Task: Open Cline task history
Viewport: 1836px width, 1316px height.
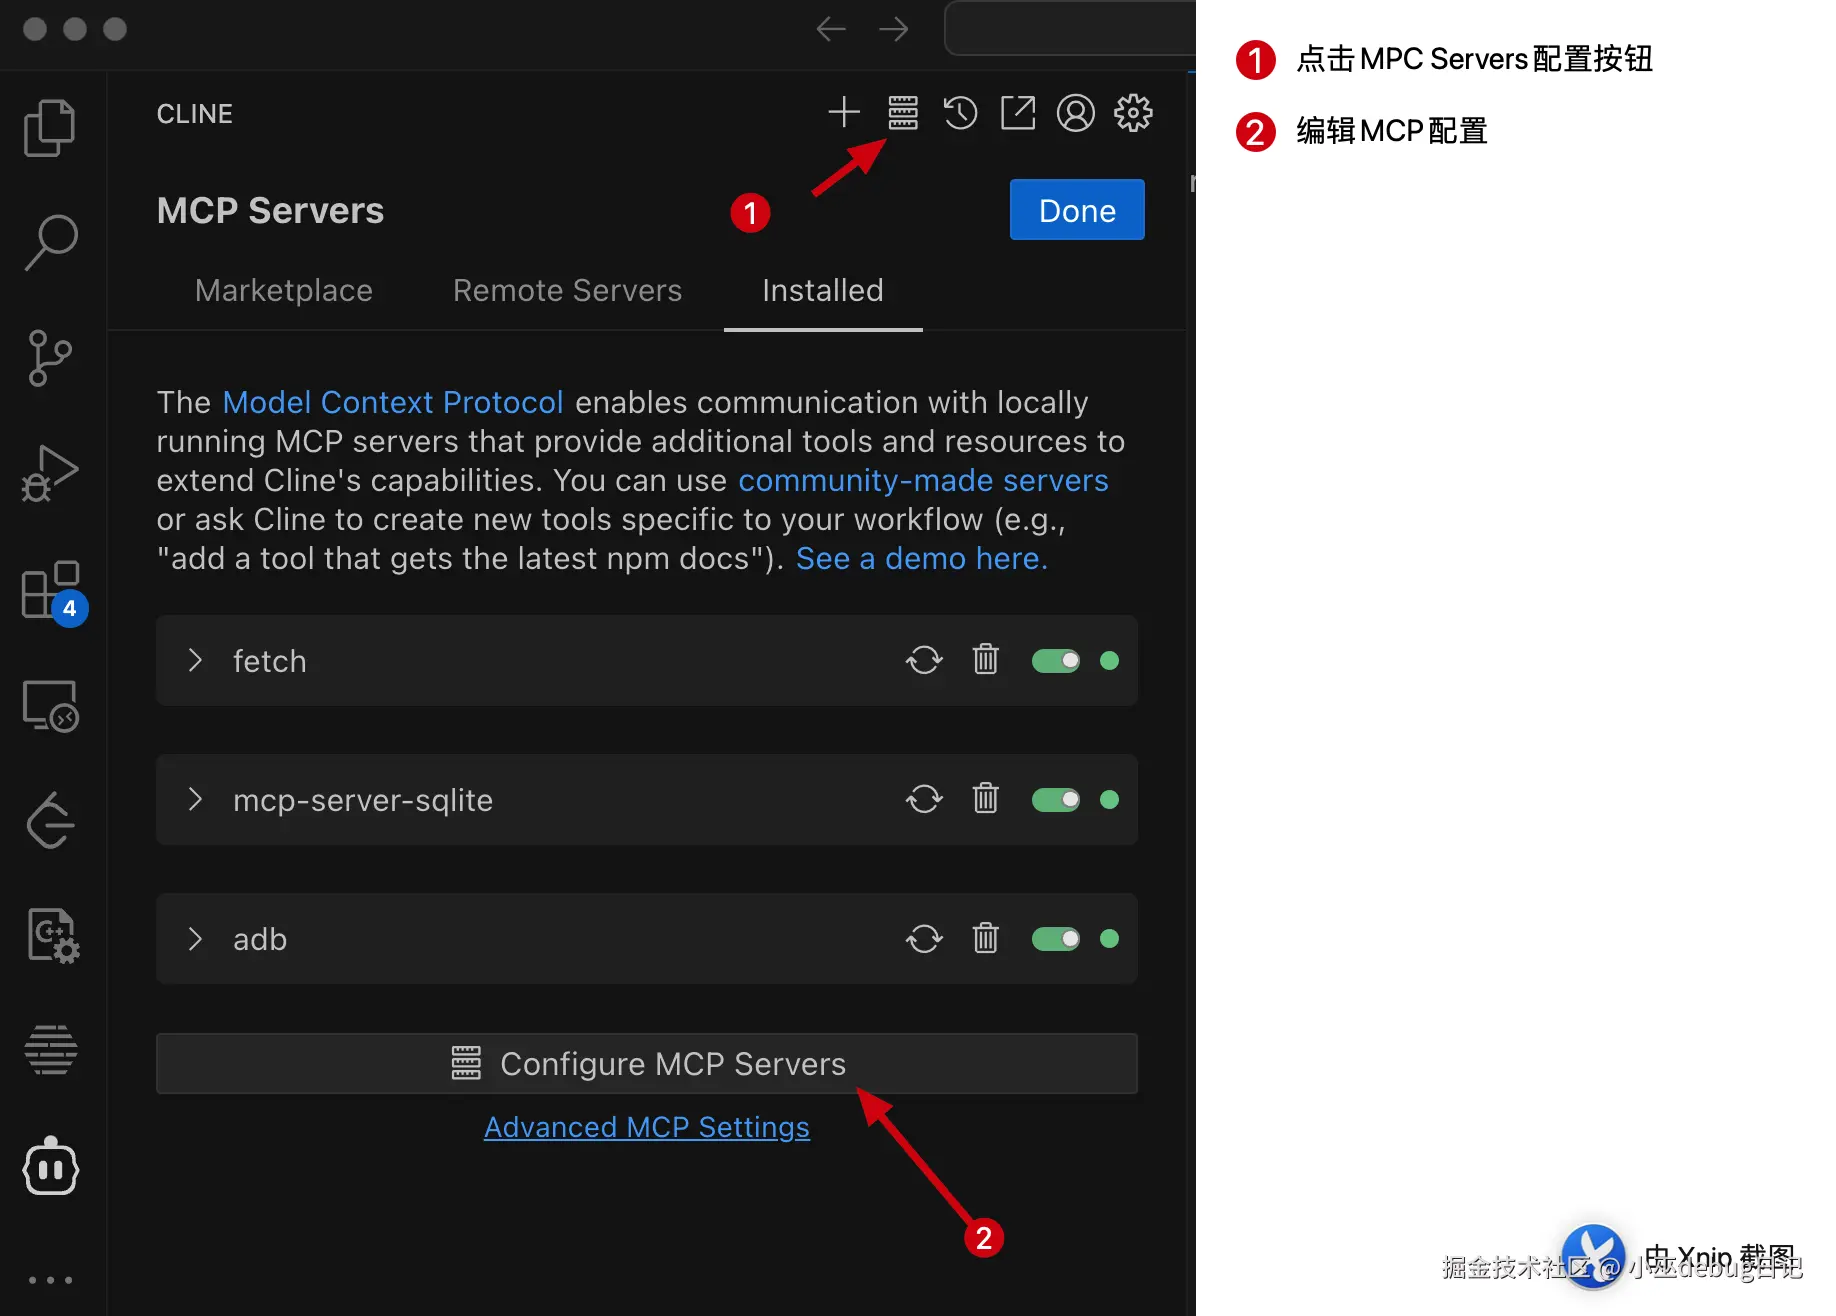Action: [960, 113]
